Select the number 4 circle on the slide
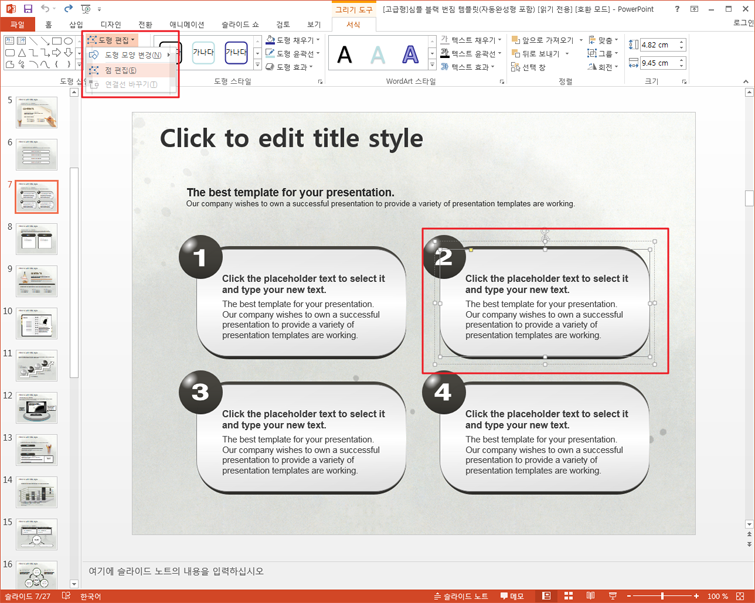 click(443, 393)
